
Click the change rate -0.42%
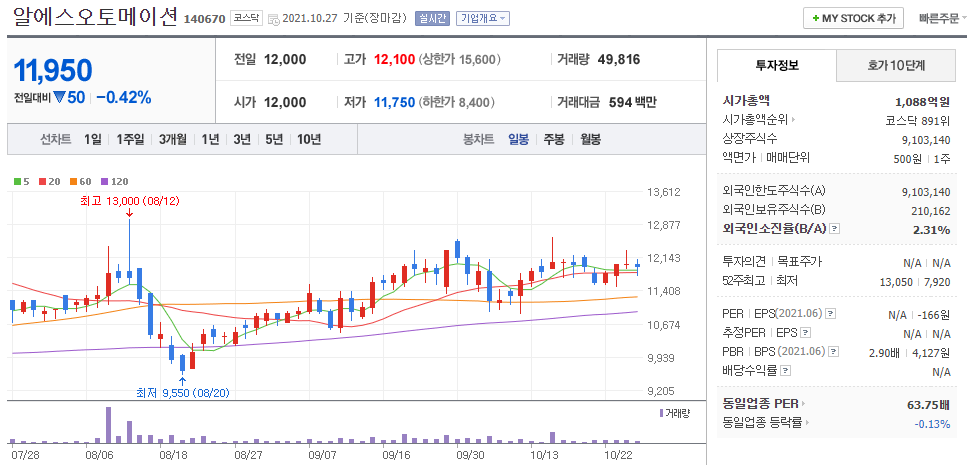(x=124, y=97)
